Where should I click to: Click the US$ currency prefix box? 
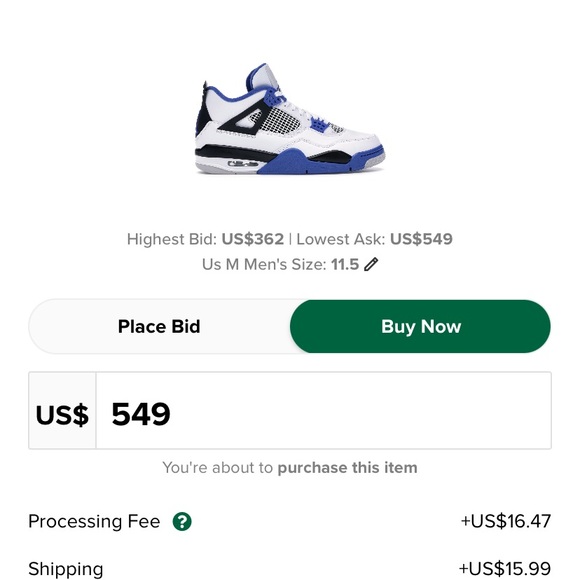(x=62, y=411)
